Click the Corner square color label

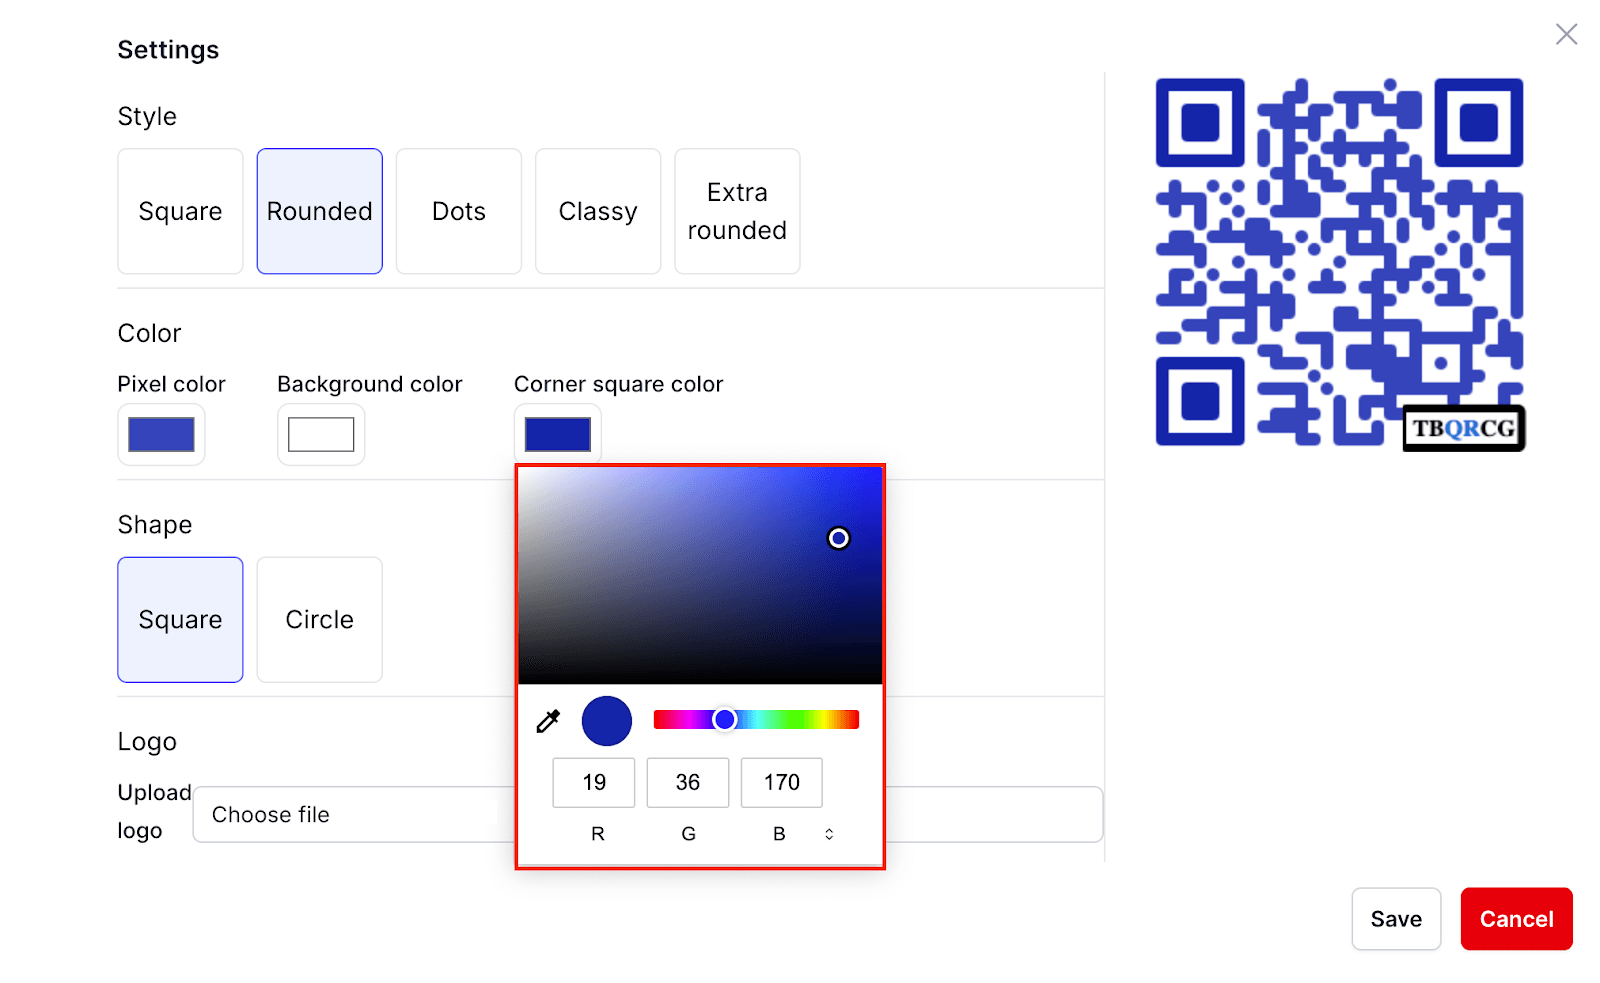(619, 384)
